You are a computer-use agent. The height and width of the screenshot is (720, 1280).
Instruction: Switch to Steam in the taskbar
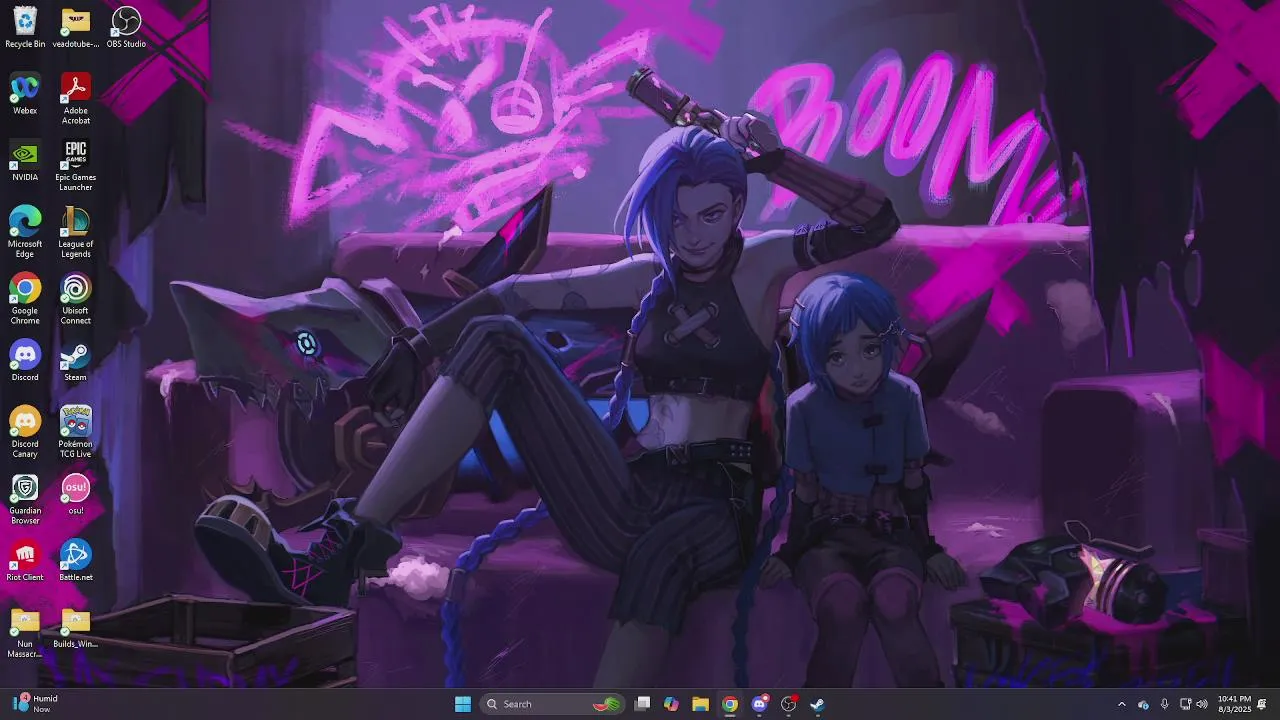point(817,704)
